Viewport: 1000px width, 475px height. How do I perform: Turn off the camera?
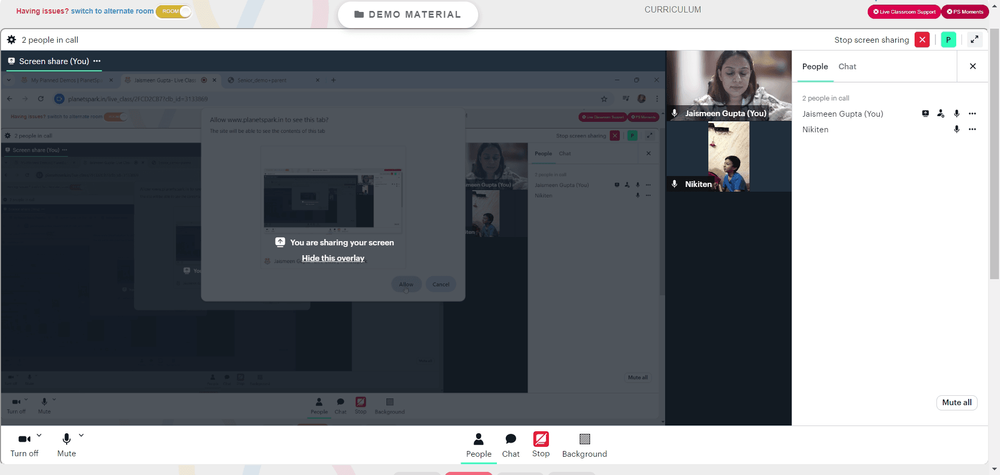(x=24, y=445)
